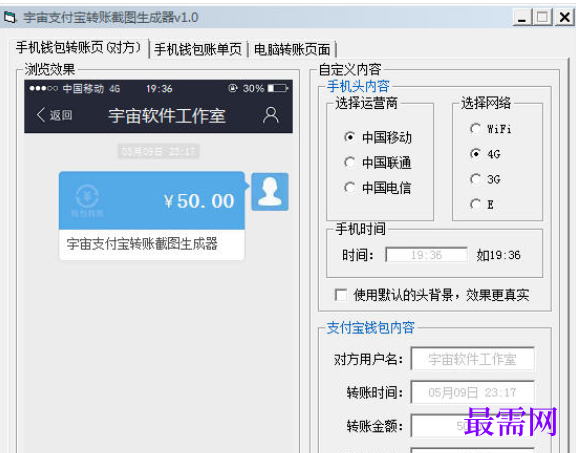The height and width of the screenshot is (453, 576).
Task: Select 中国电信 carrier radio button
Action: point(349,188)
